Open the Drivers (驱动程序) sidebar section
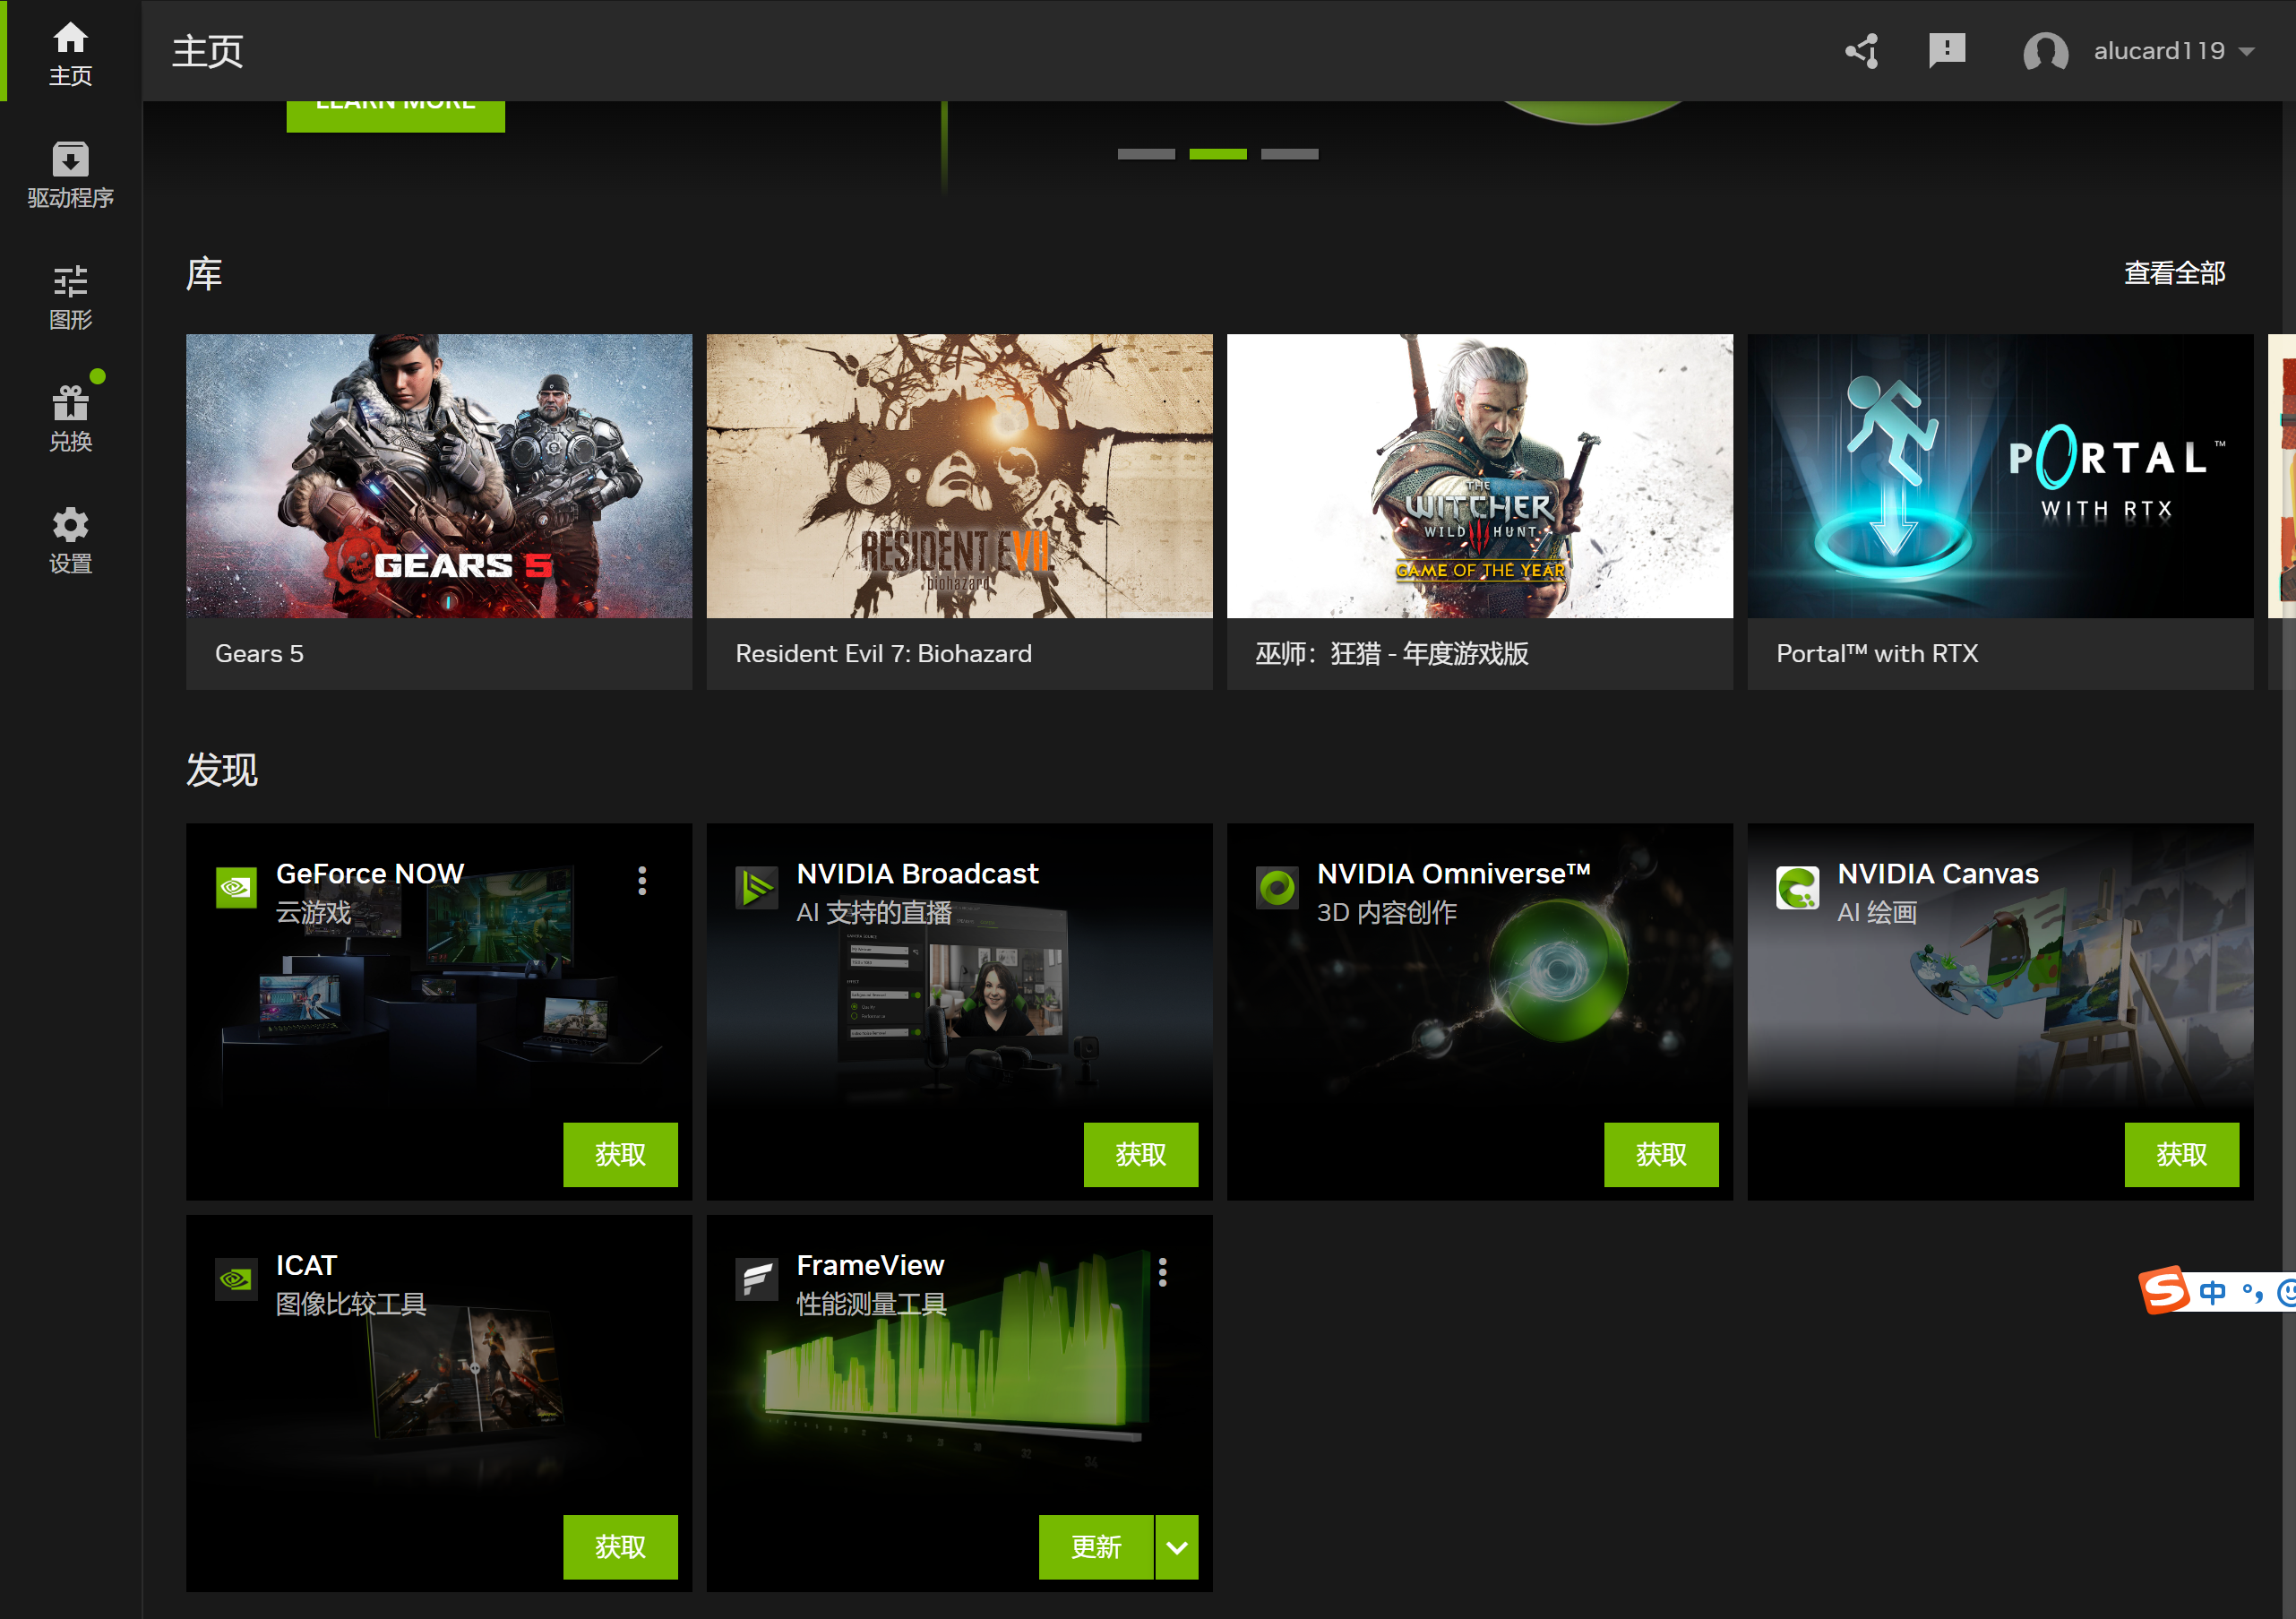This screenshot has height=1619, width=2296. coord(70,174)
